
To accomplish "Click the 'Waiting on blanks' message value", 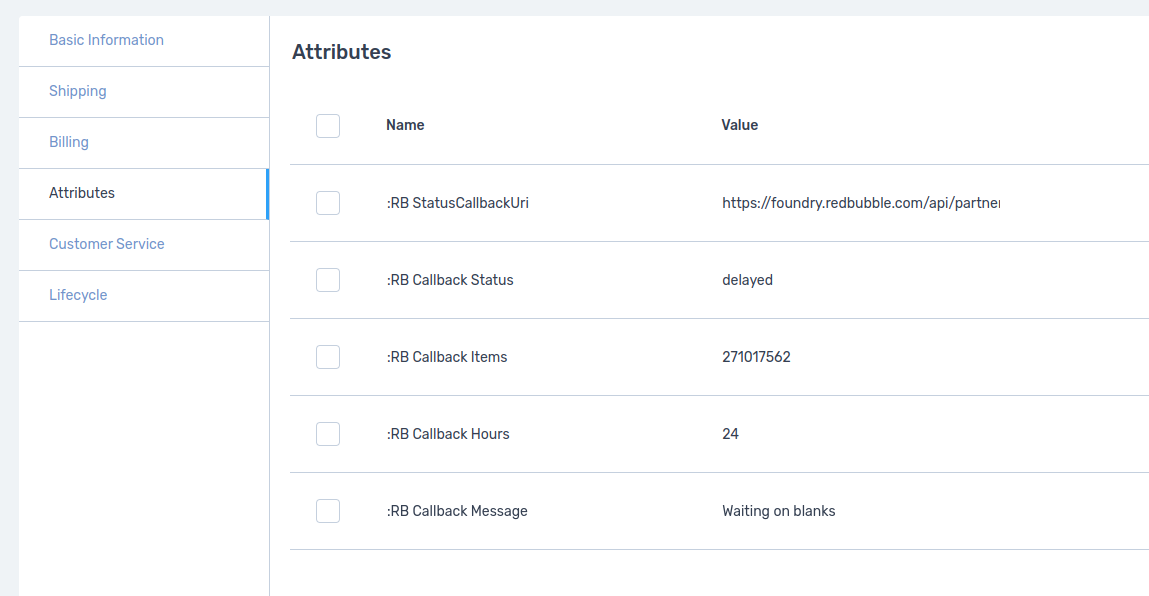I will click(x=778, y=511).
